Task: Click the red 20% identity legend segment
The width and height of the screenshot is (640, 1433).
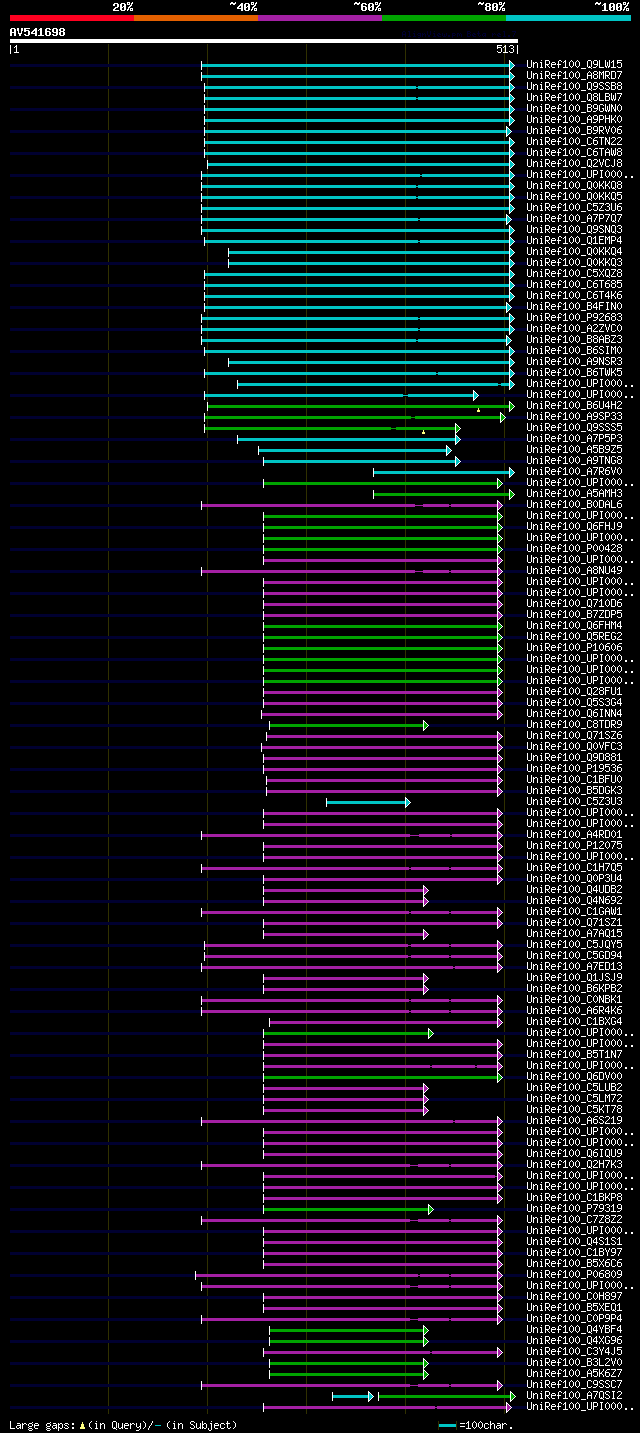Action: tap(71, 18)
